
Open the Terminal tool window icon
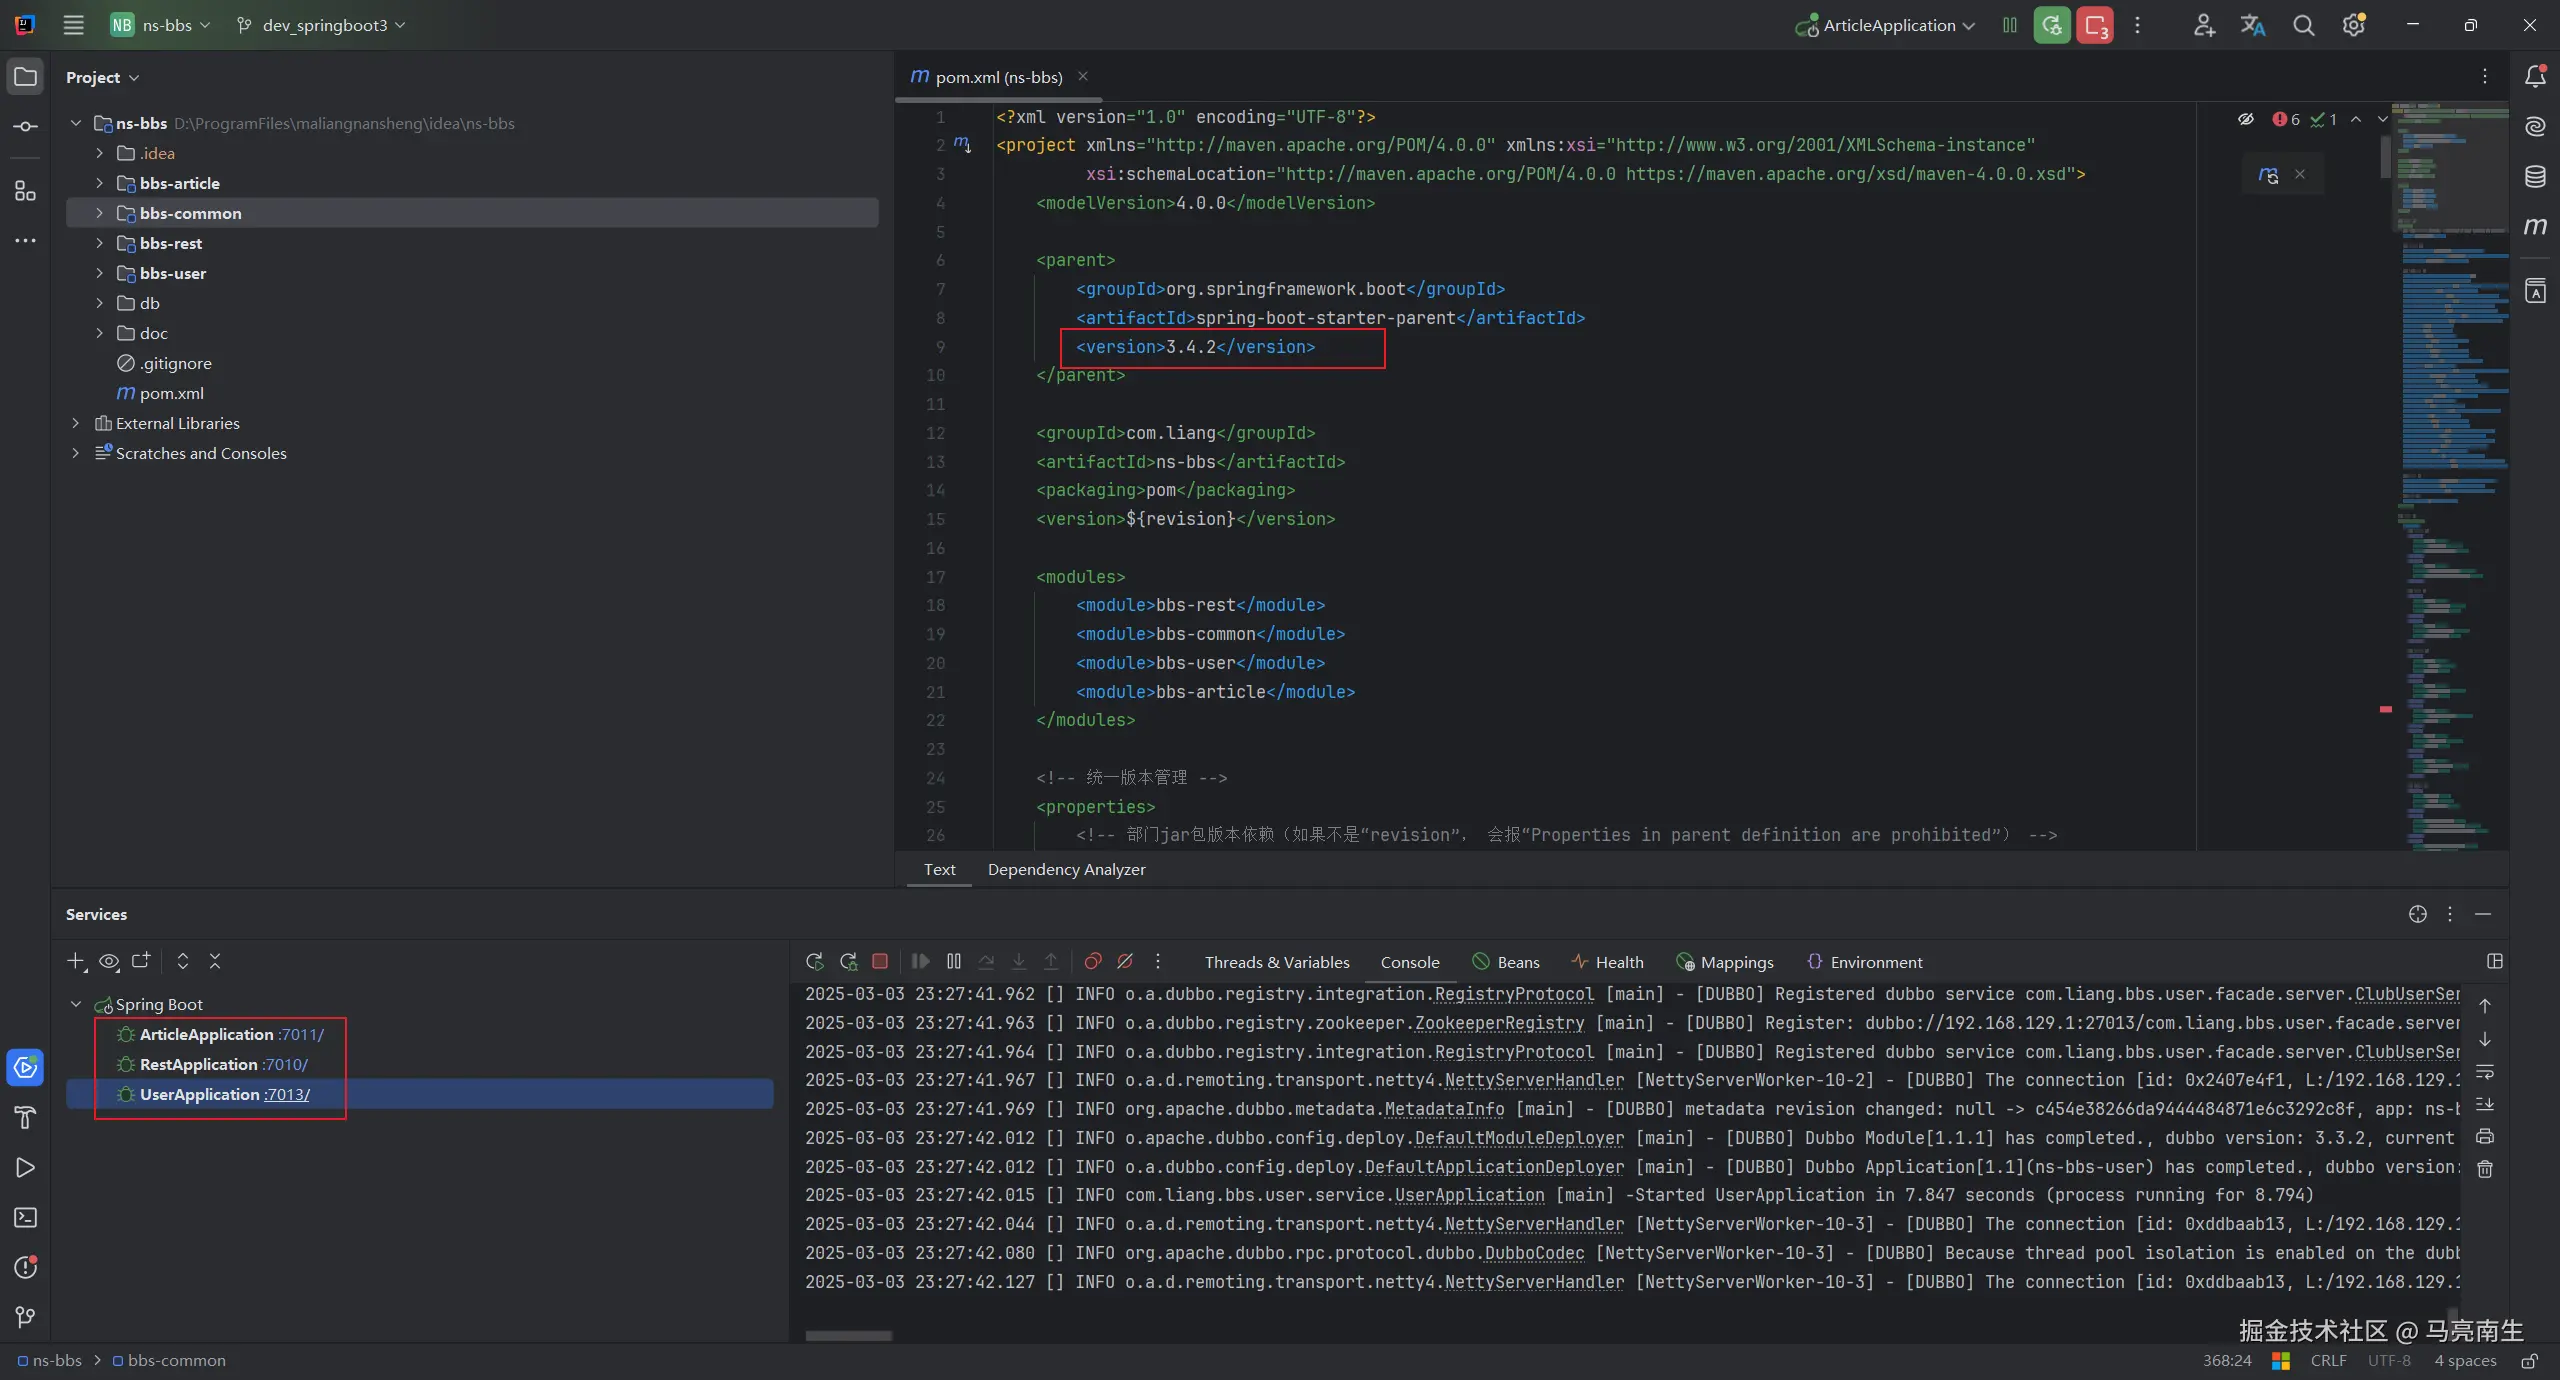pyautogui.click(x=25, y=1218)
